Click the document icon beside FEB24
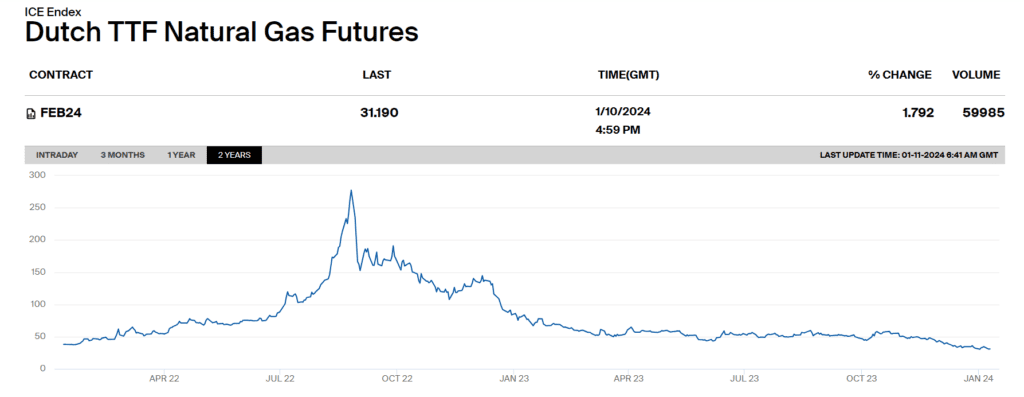Image resolution: width=1024 pixels, height=397 pixels. (31, 114)
